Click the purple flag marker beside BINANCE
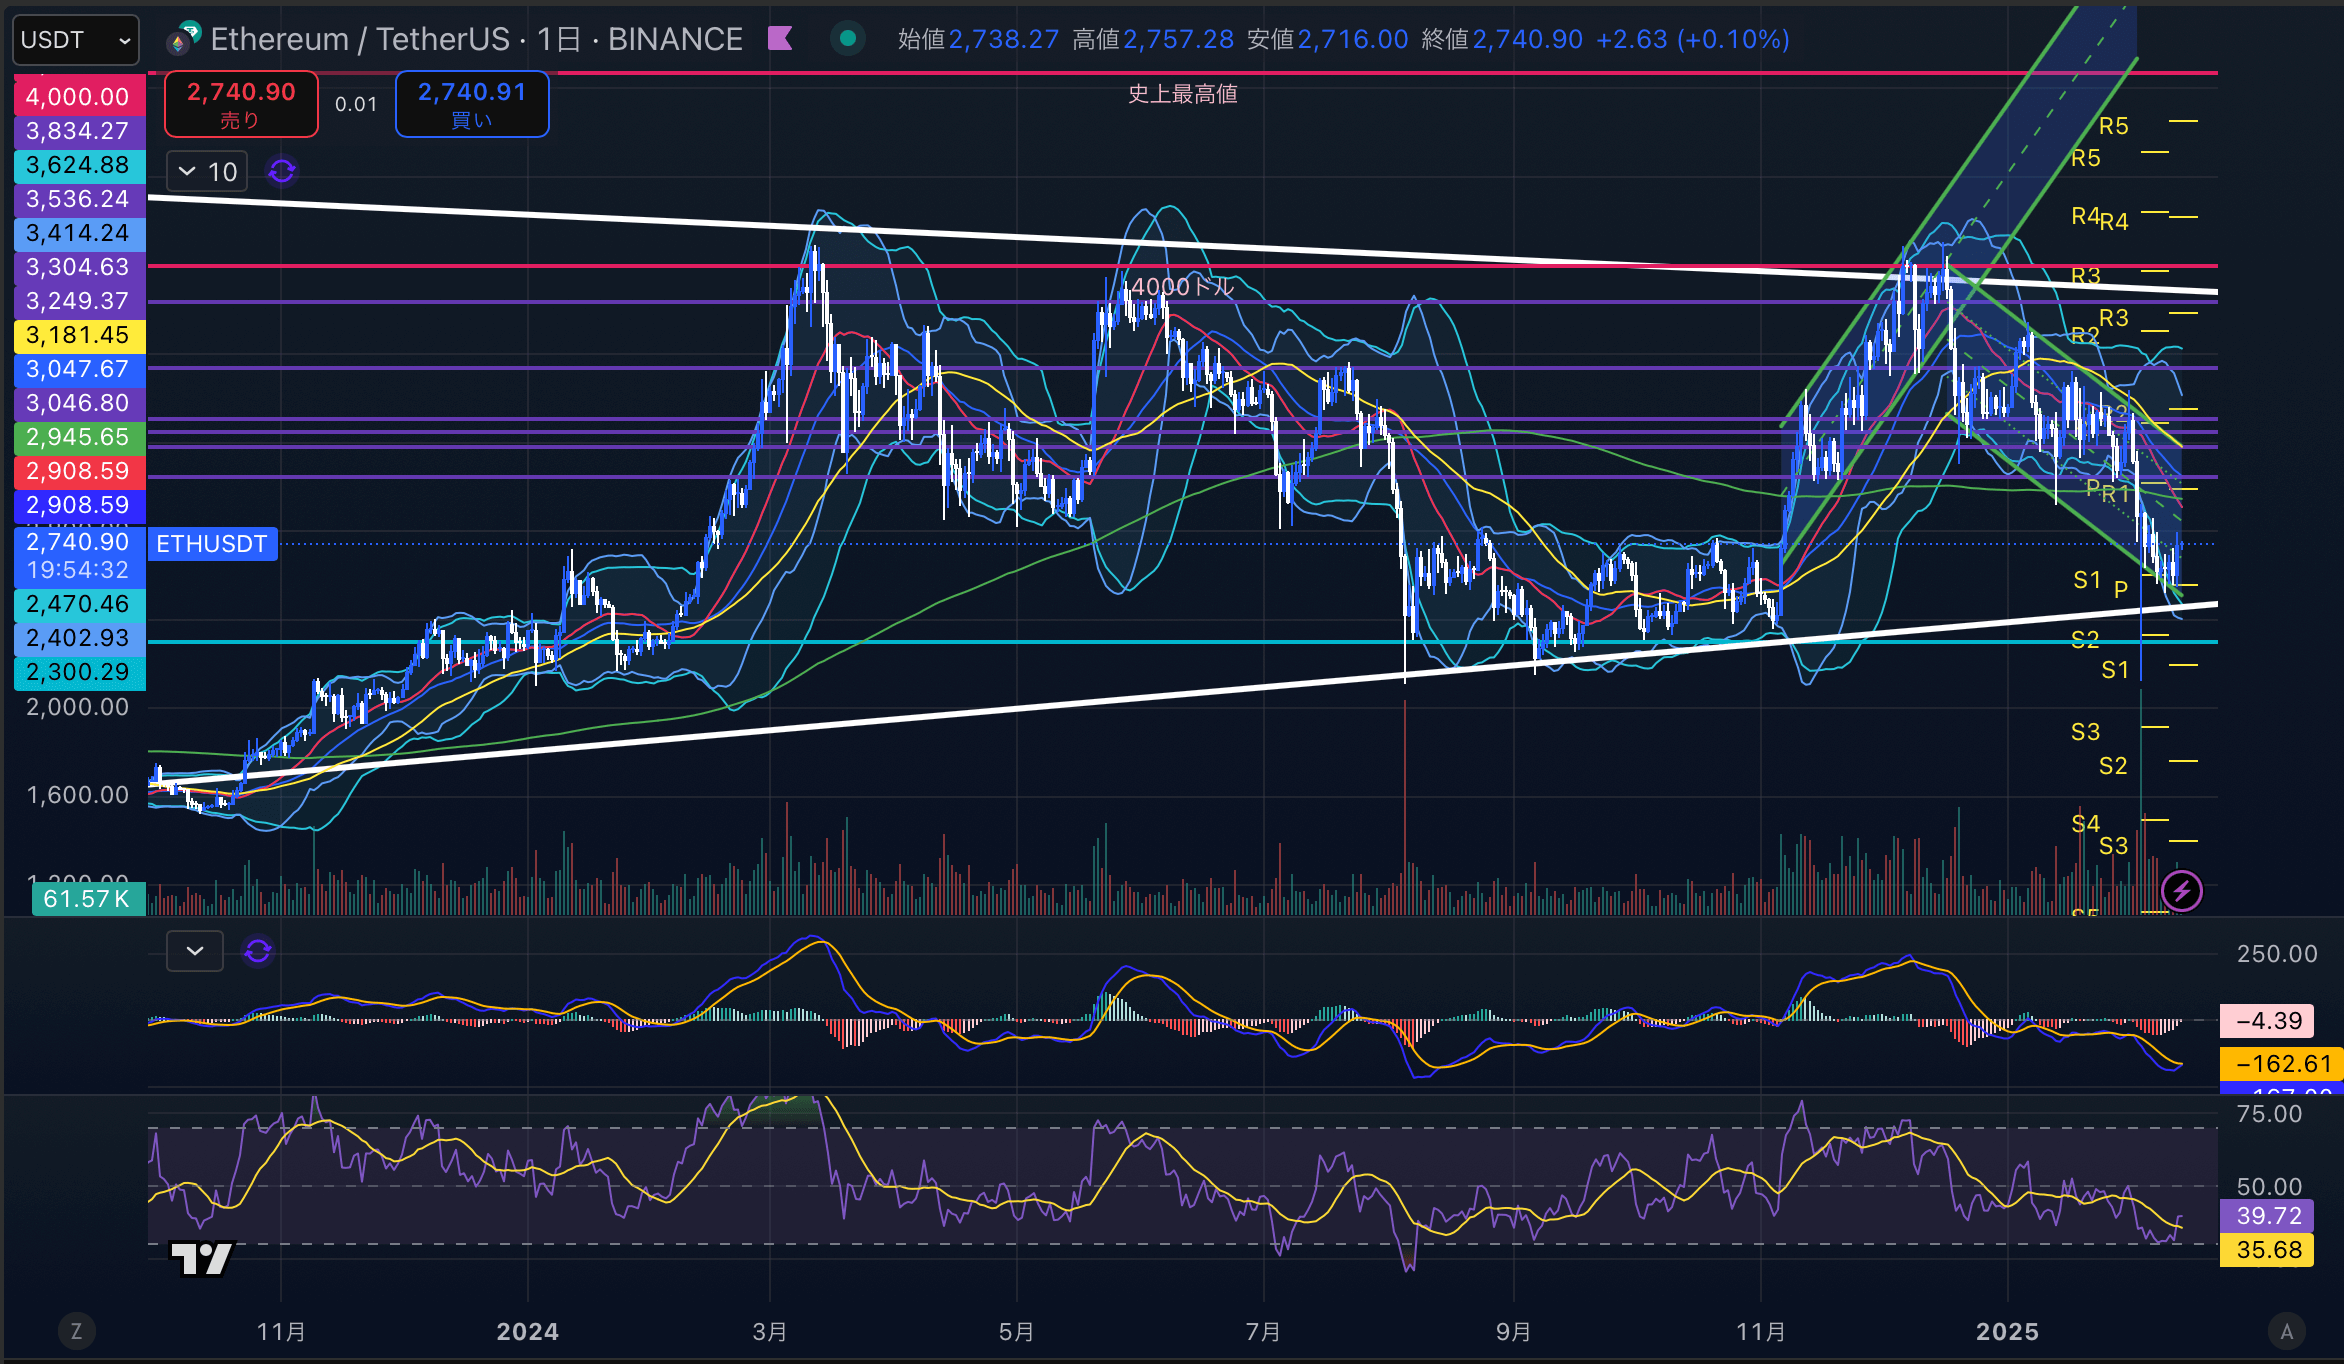Screen dimensions: 2344x1364 (x=780, y=38)
